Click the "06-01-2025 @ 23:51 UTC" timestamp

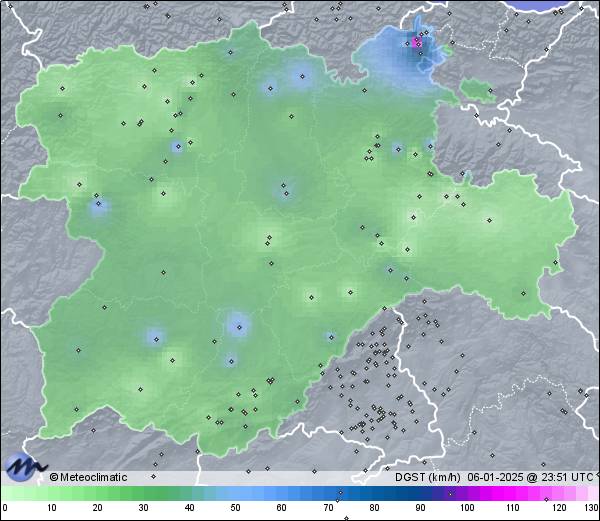pyautogui.click(x=530, y=477)
